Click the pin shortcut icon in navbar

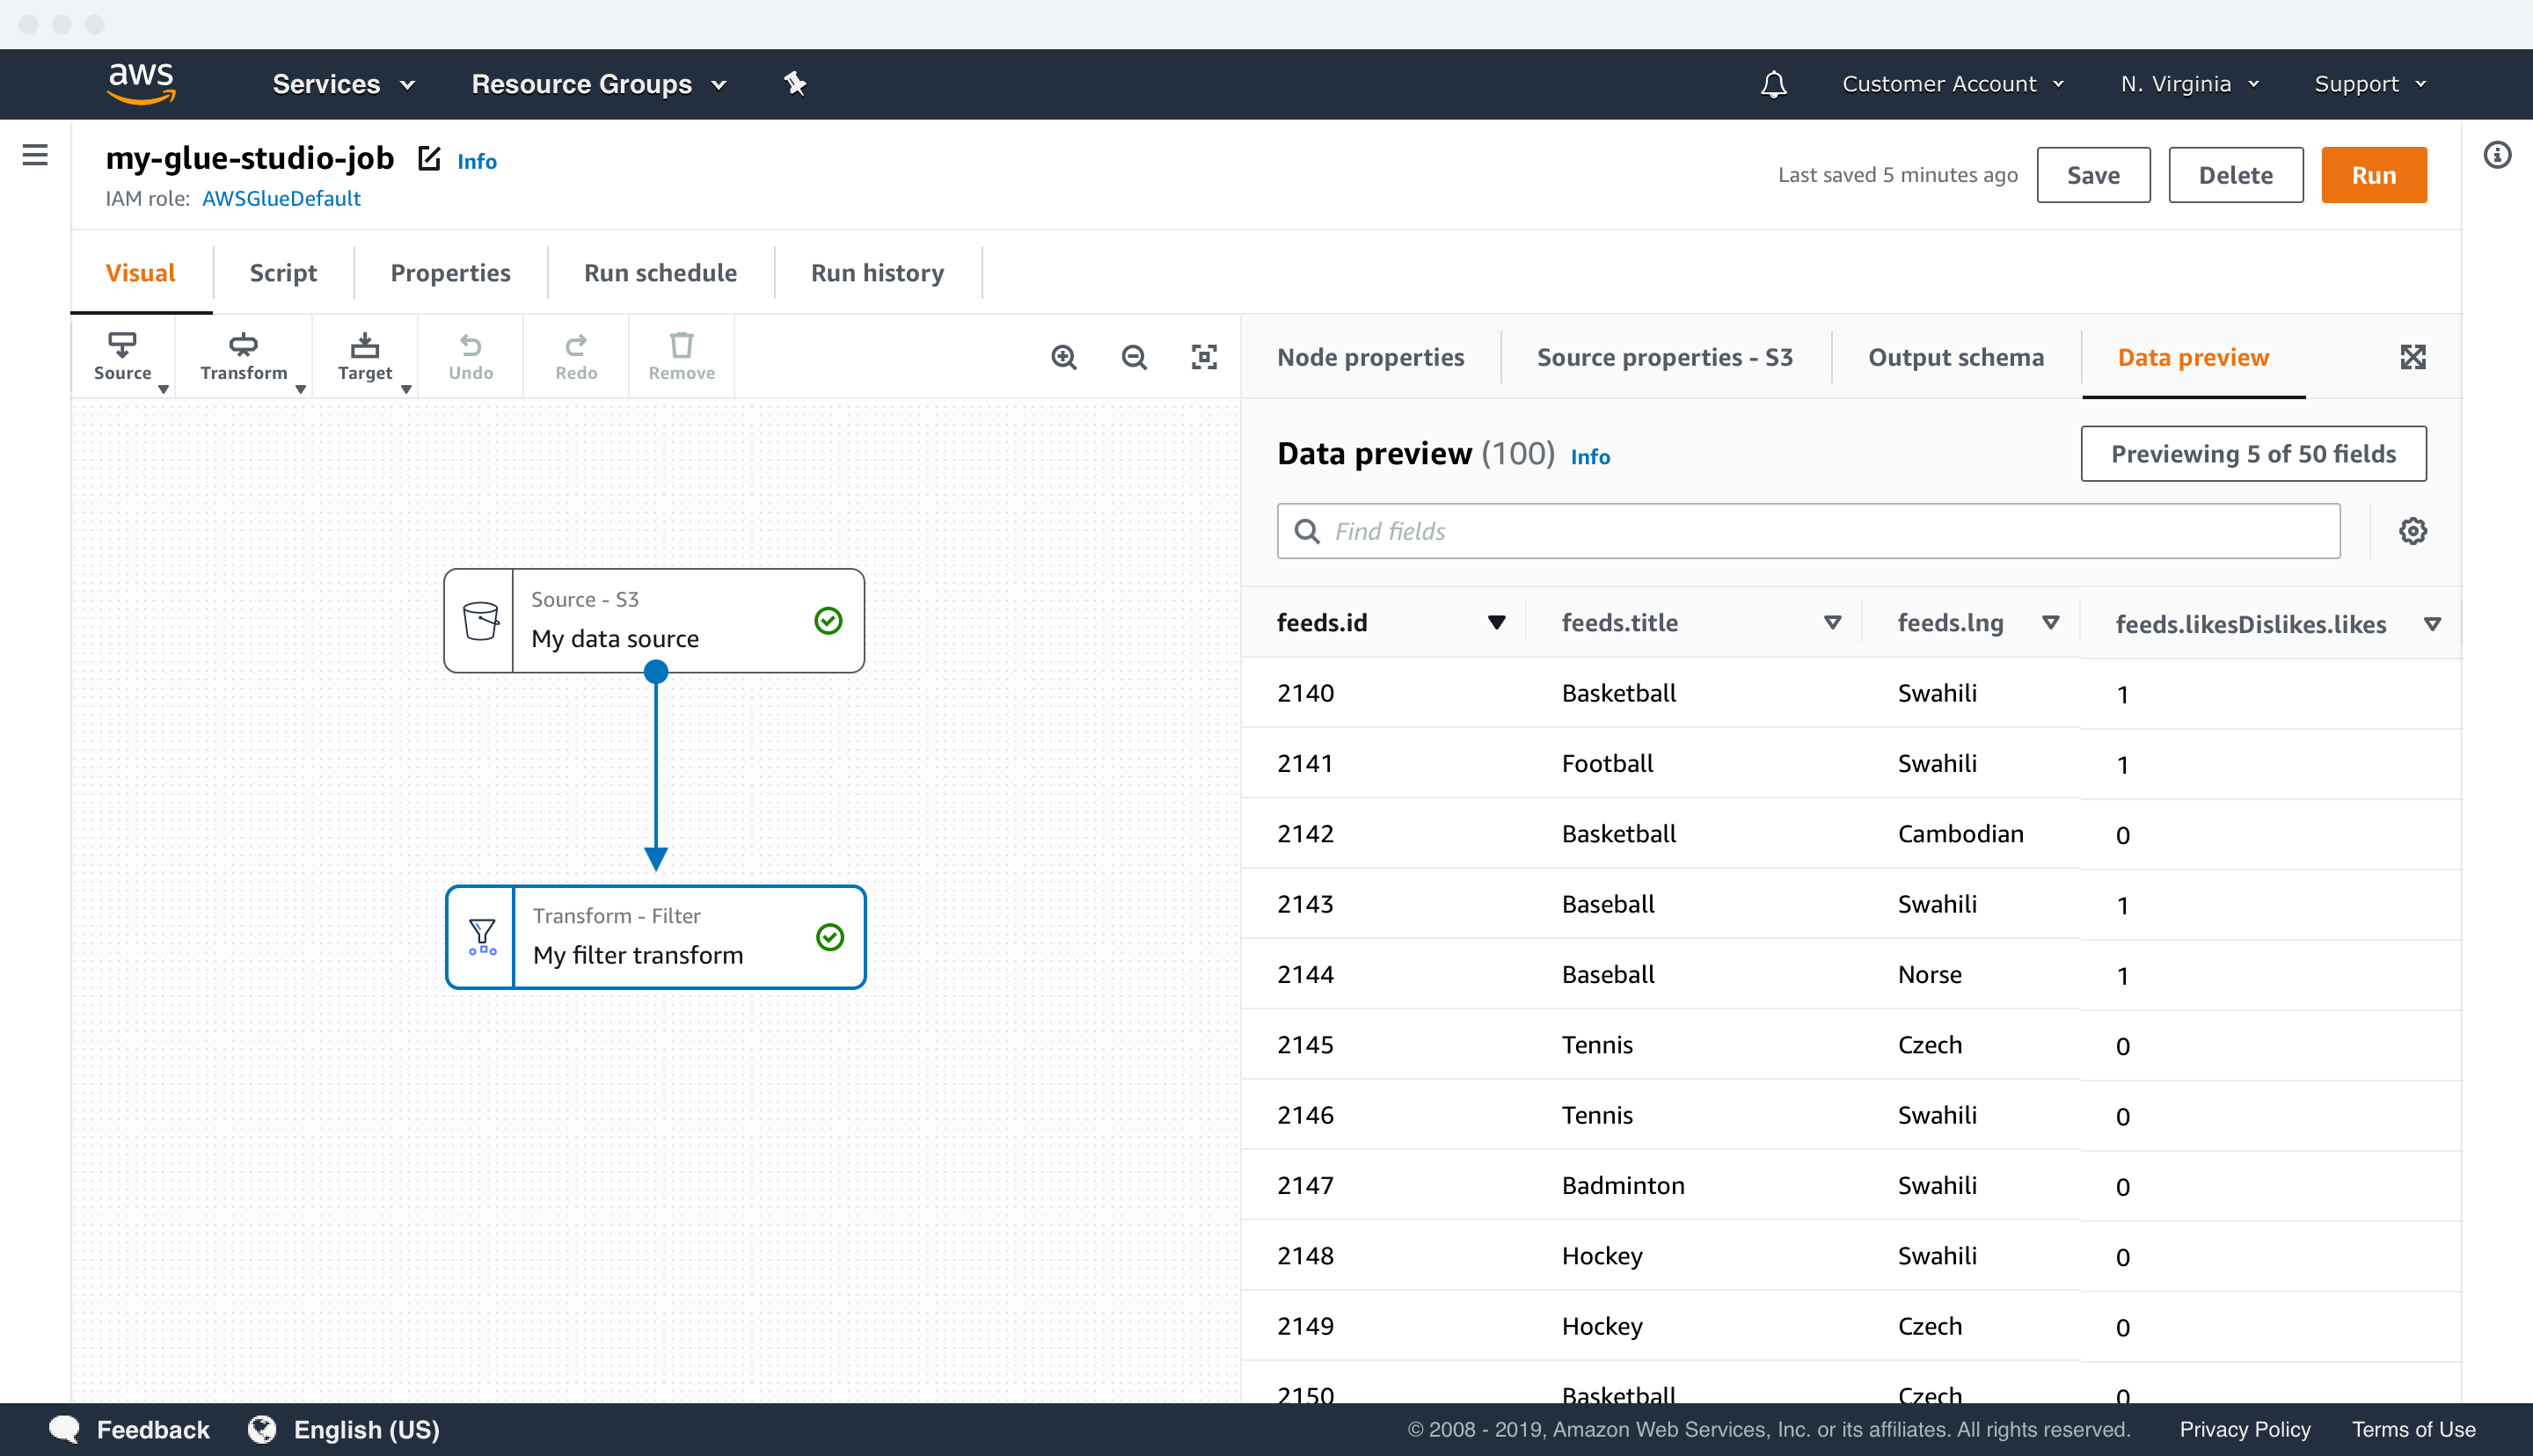pos(795,84)
